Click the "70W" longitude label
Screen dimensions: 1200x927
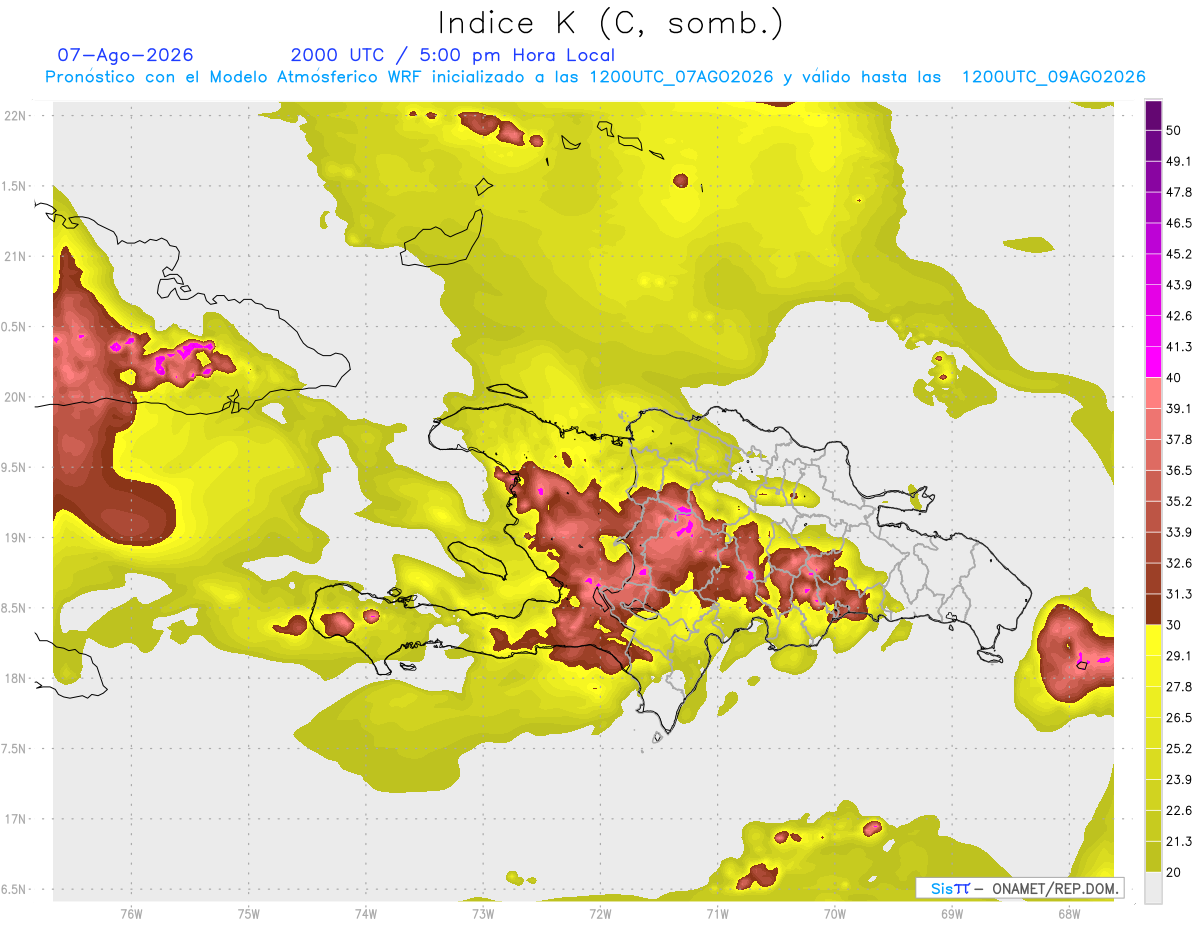point(835,914)
